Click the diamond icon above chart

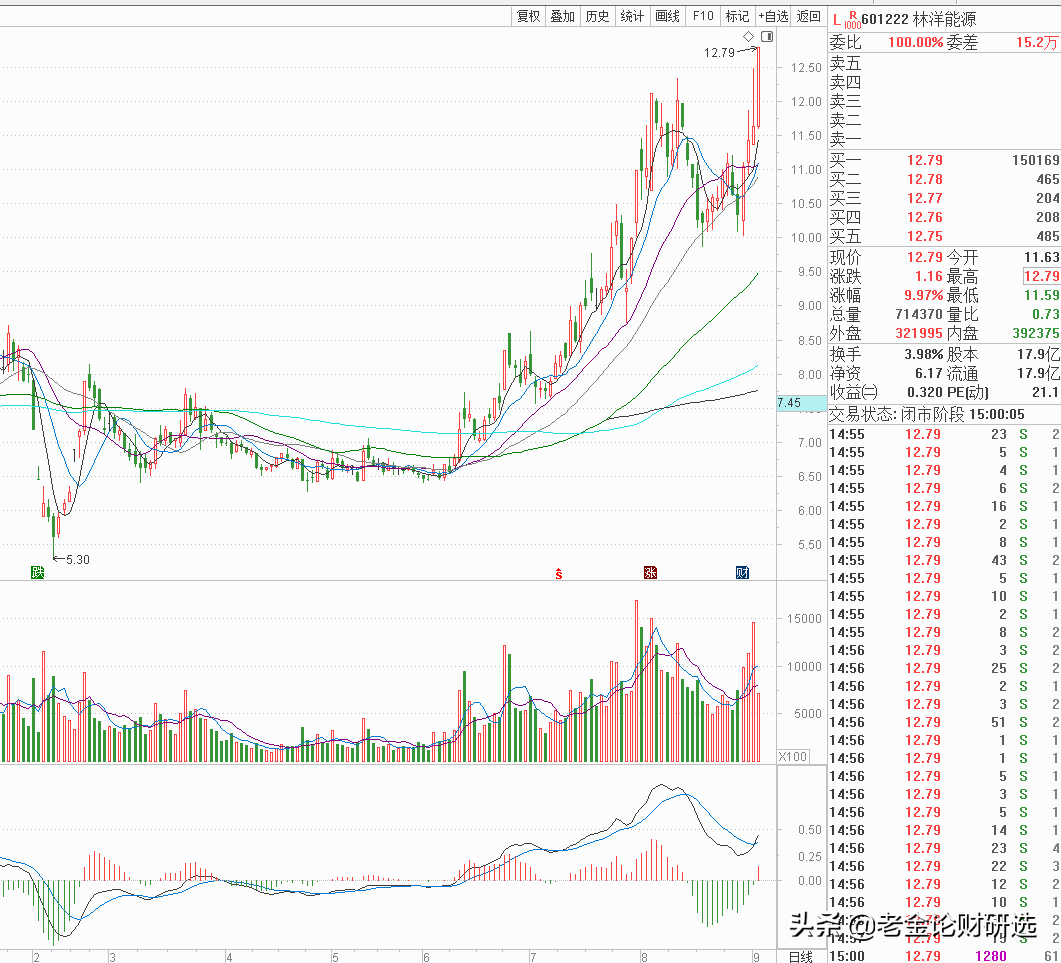tap(748, 37)
